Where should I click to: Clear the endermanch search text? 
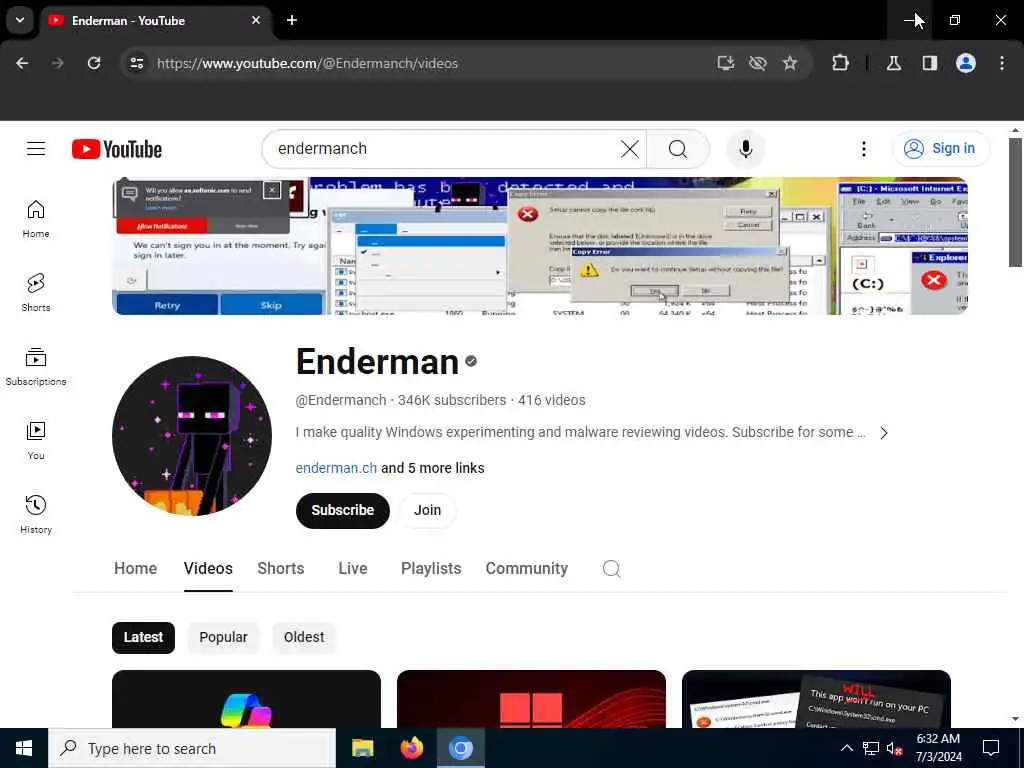click(630, 149)
